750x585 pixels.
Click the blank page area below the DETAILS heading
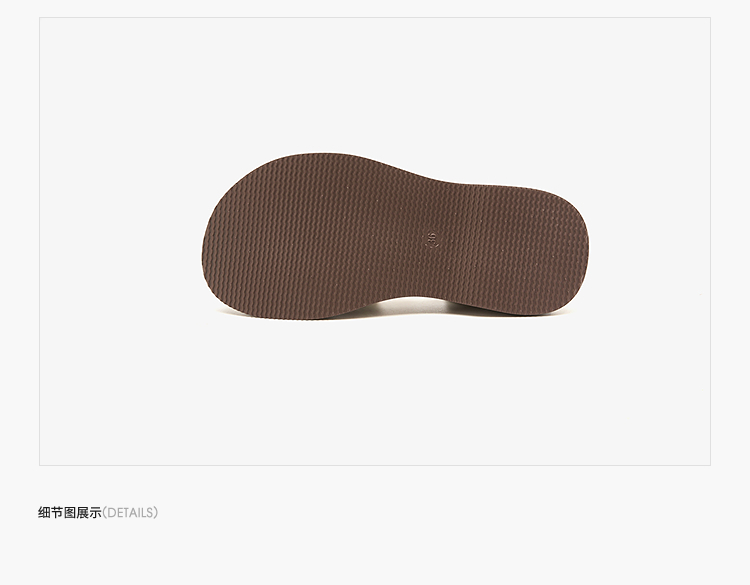(x=375, y=555)
